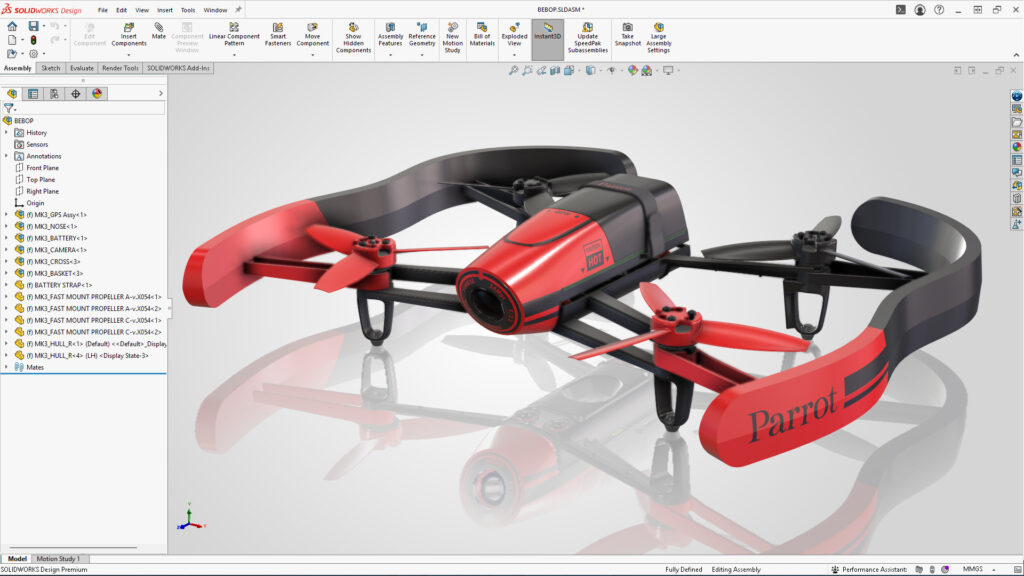
Task: Click the Rebuild traffic light icon
Action: 33,40
